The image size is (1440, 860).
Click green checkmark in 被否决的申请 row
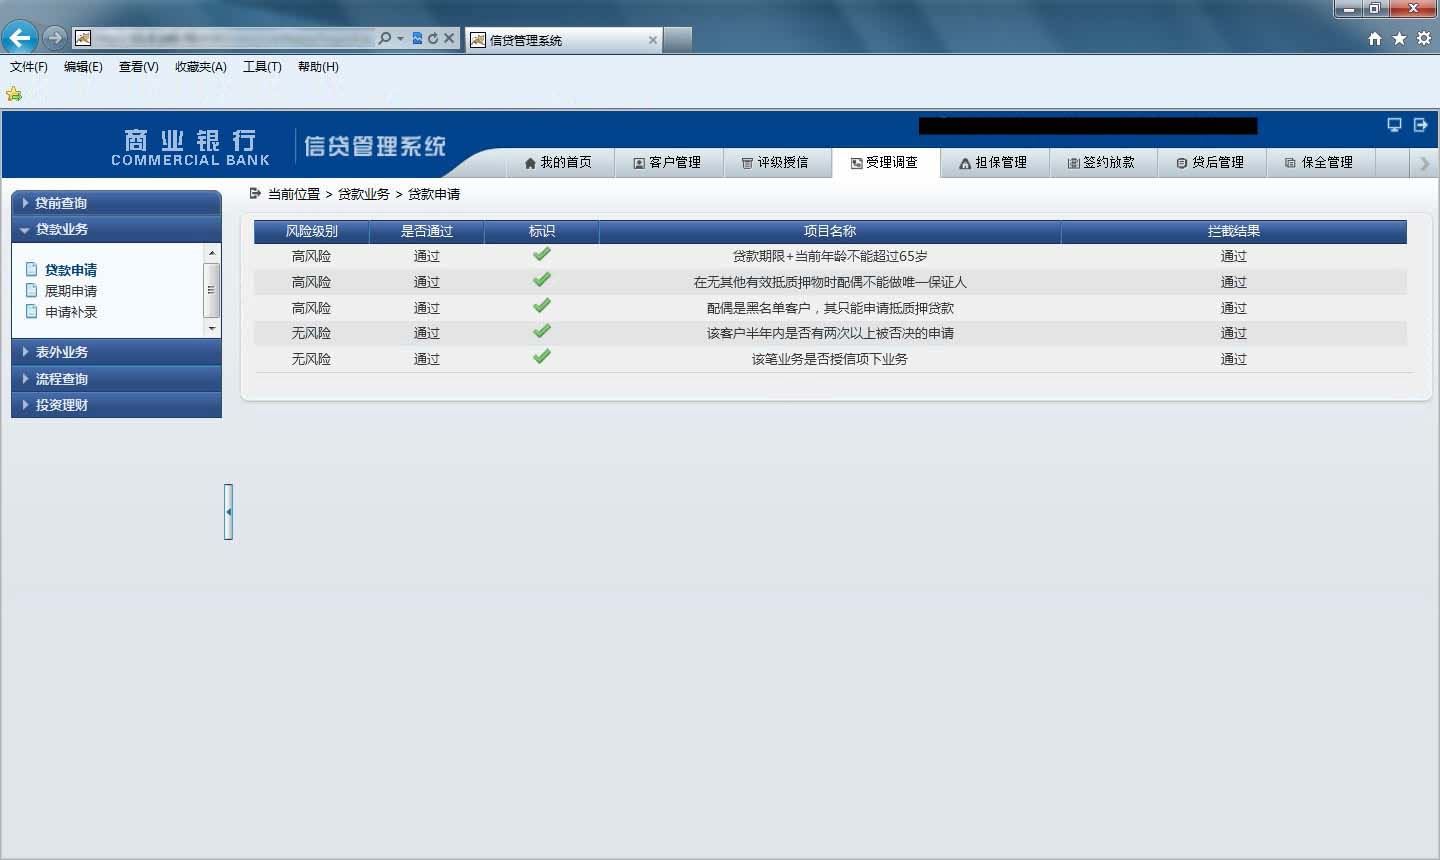pyautogui.click(x=542, y=331)
